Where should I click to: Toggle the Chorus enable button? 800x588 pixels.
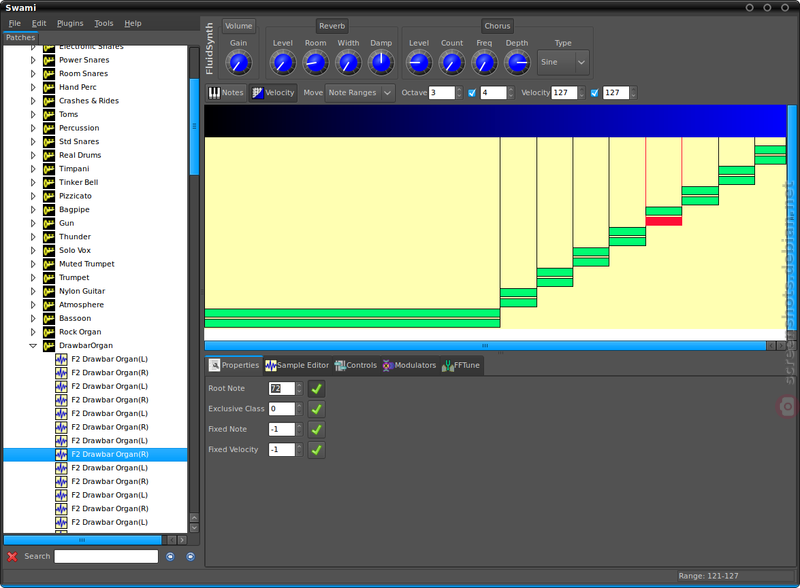(497, 26)
